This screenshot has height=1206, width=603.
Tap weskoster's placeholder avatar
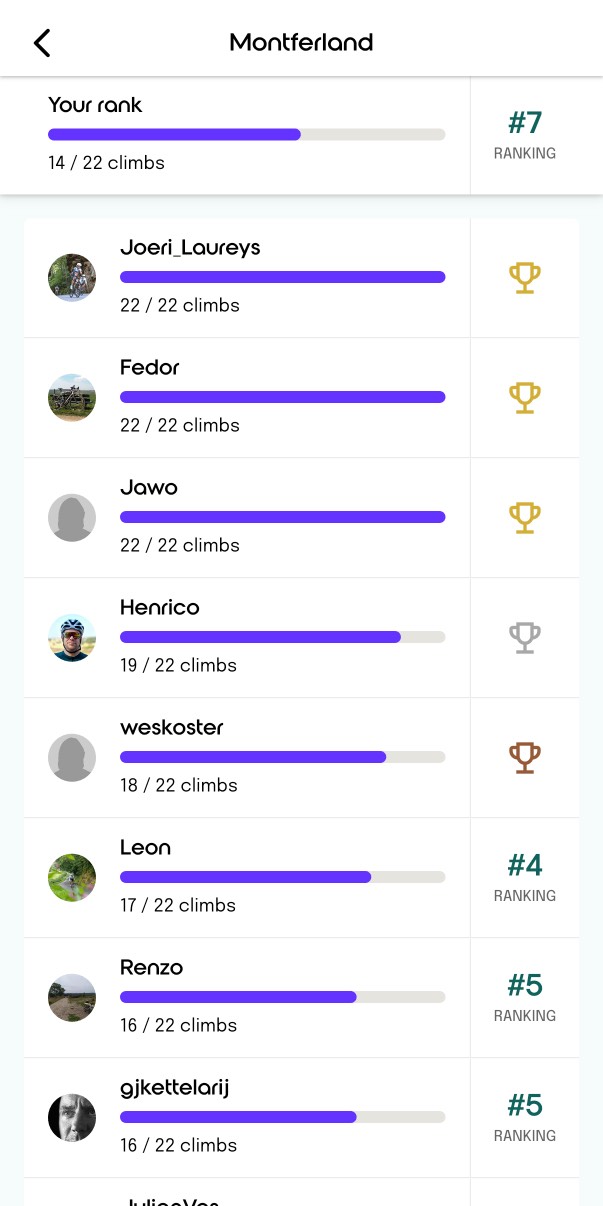[x=72, y=758]
